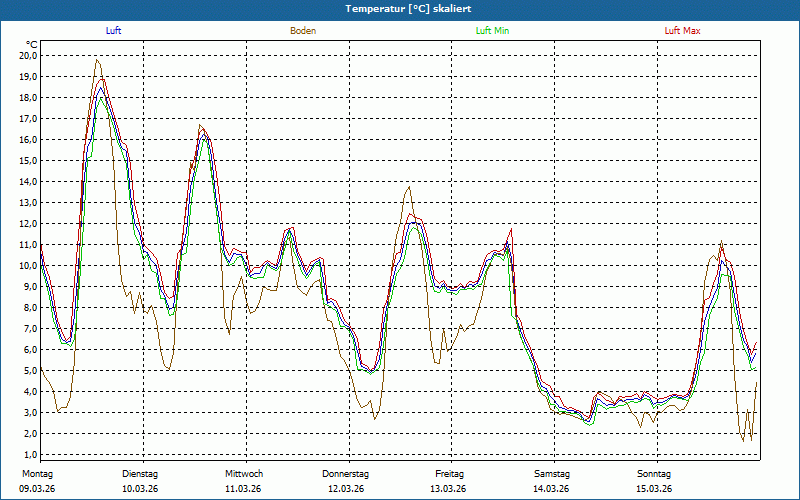Select the 'Sonntag' day label
This screenshot has height=500, width=800.
click(654, 474)
